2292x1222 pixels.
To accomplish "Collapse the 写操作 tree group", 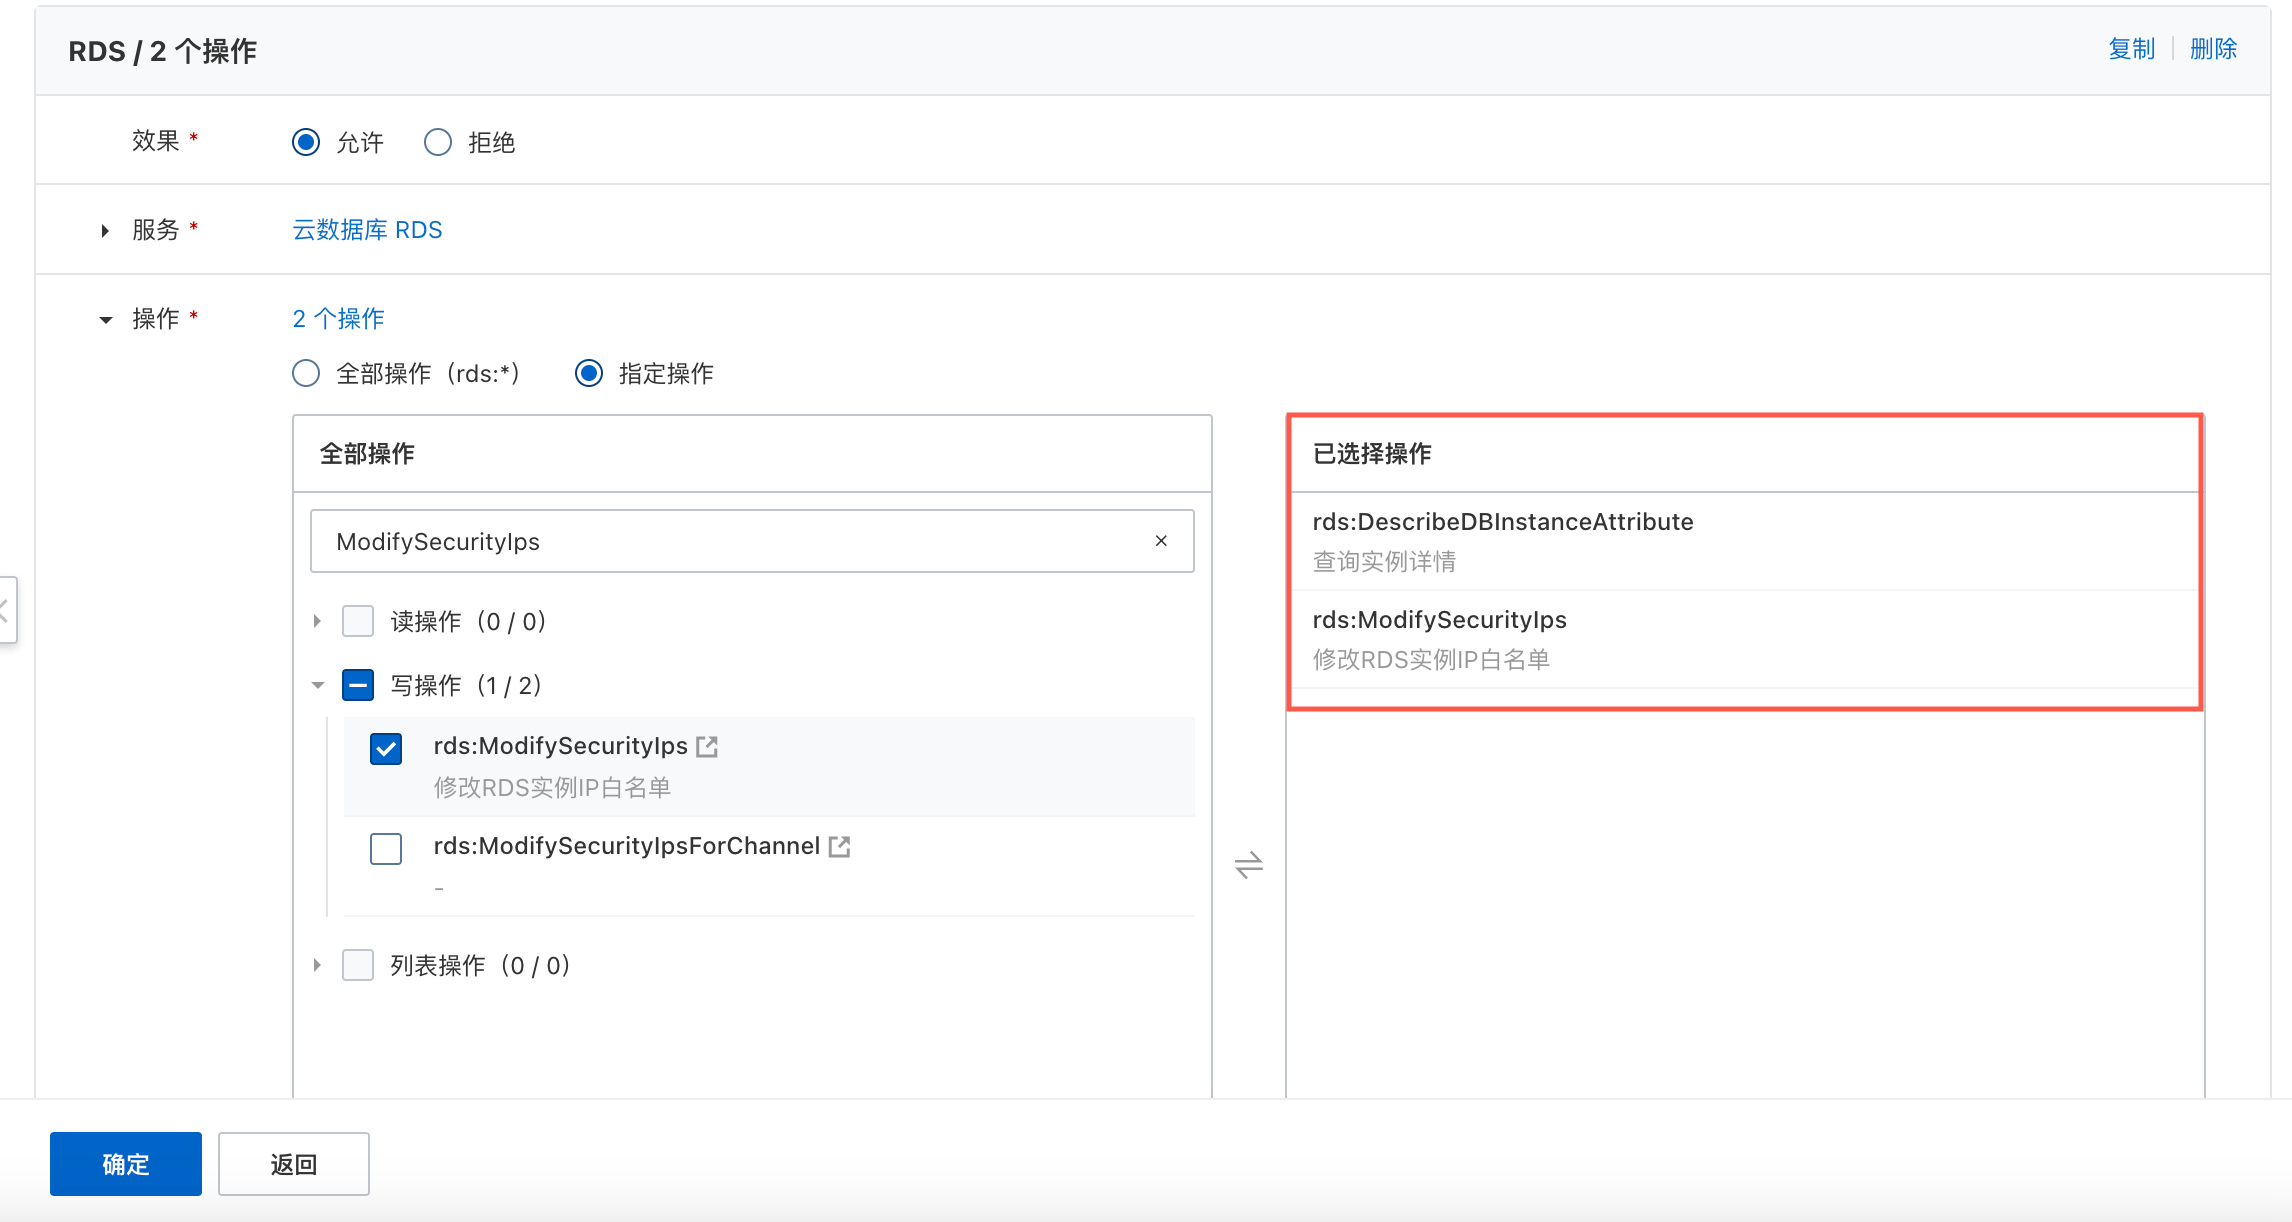I will pos(318,685).
